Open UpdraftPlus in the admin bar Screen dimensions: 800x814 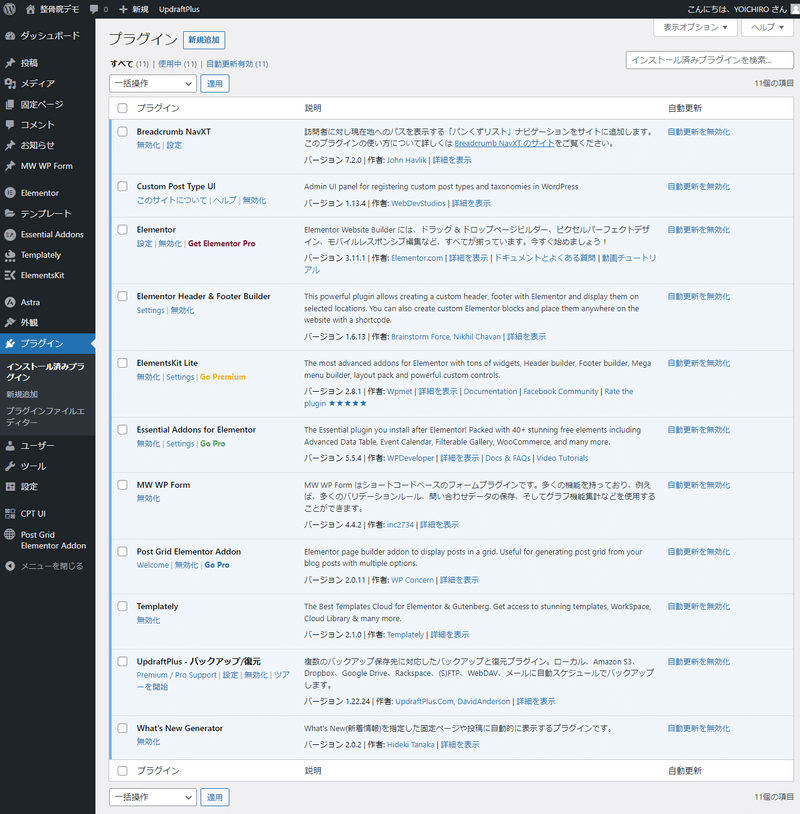tap(179, 9)
